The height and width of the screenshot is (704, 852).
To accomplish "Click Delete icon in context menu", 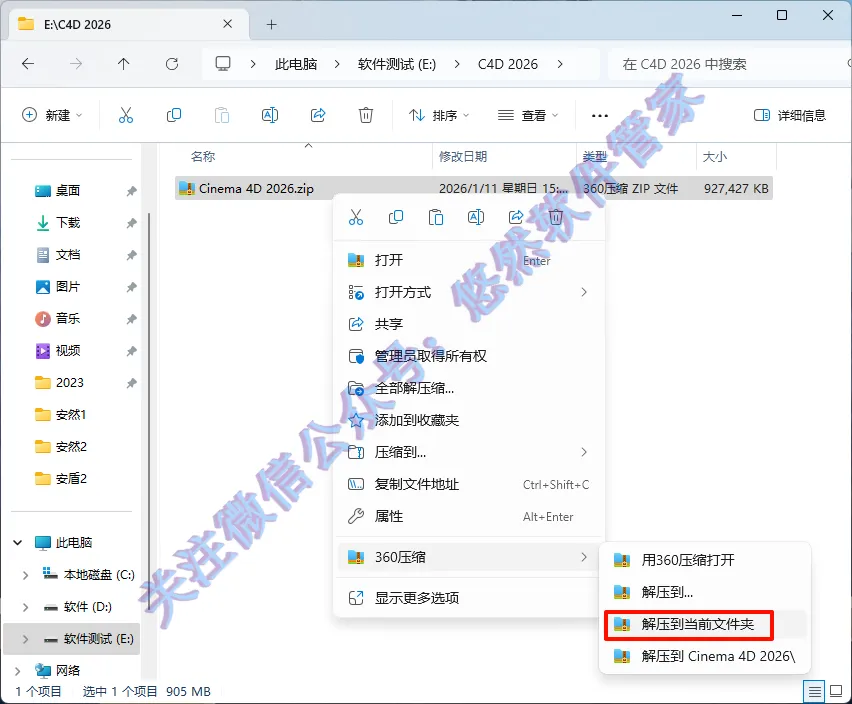I will point(556,217).
